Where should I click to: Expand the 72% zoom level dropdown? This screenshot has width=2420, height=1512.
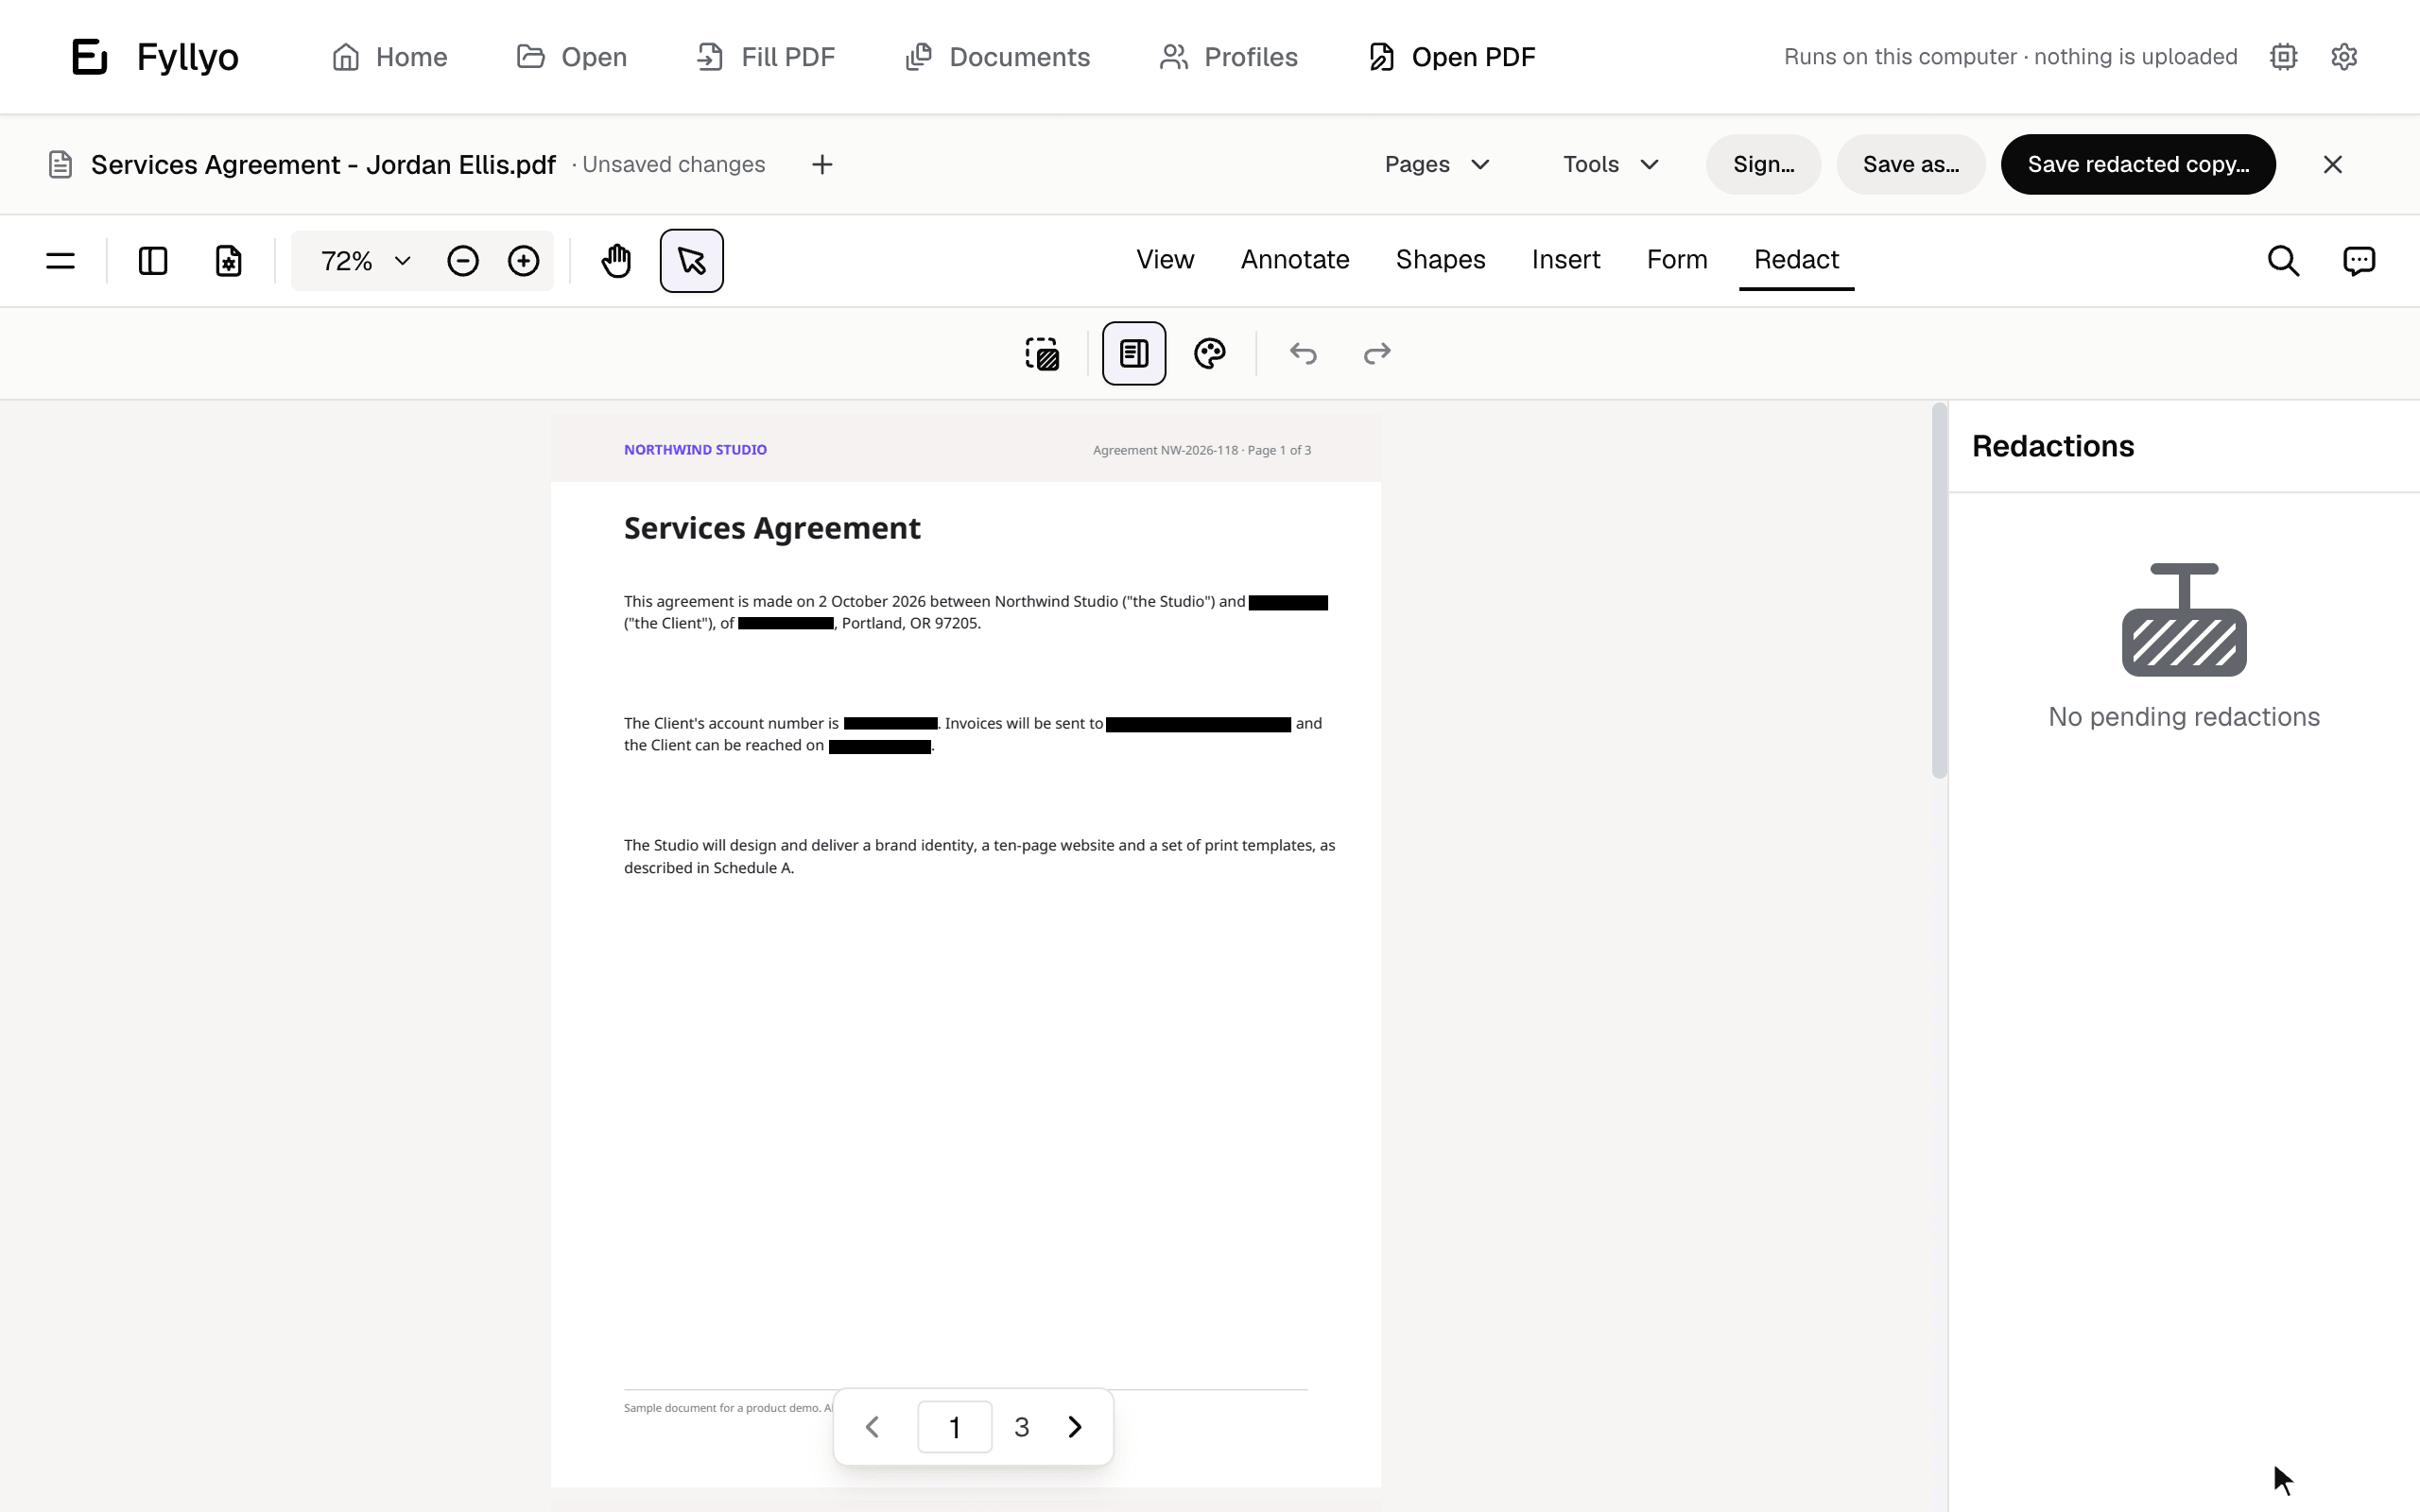(x=364, y=261)
